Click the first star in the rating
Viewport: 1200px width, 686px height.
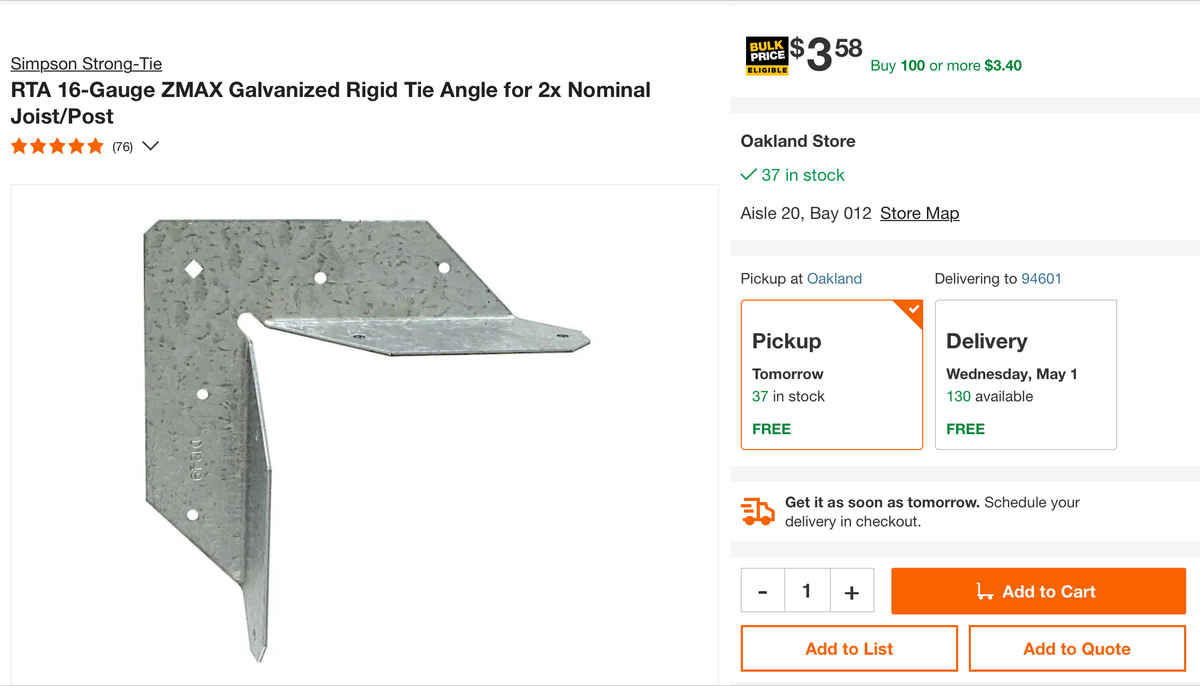[18, 145]
